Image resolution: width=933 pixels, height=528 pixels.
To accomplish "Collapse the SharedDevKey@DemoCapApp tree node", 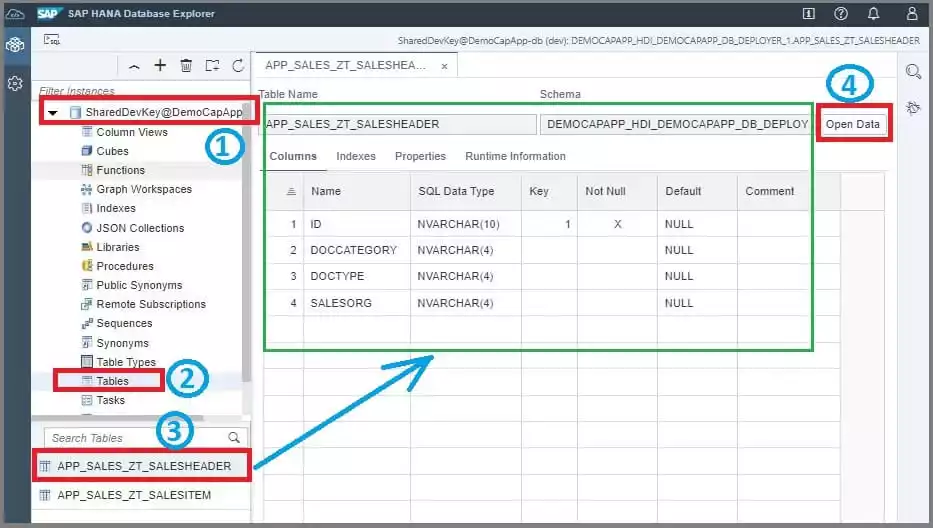I will pyautogui.click(x=53, y=112).
